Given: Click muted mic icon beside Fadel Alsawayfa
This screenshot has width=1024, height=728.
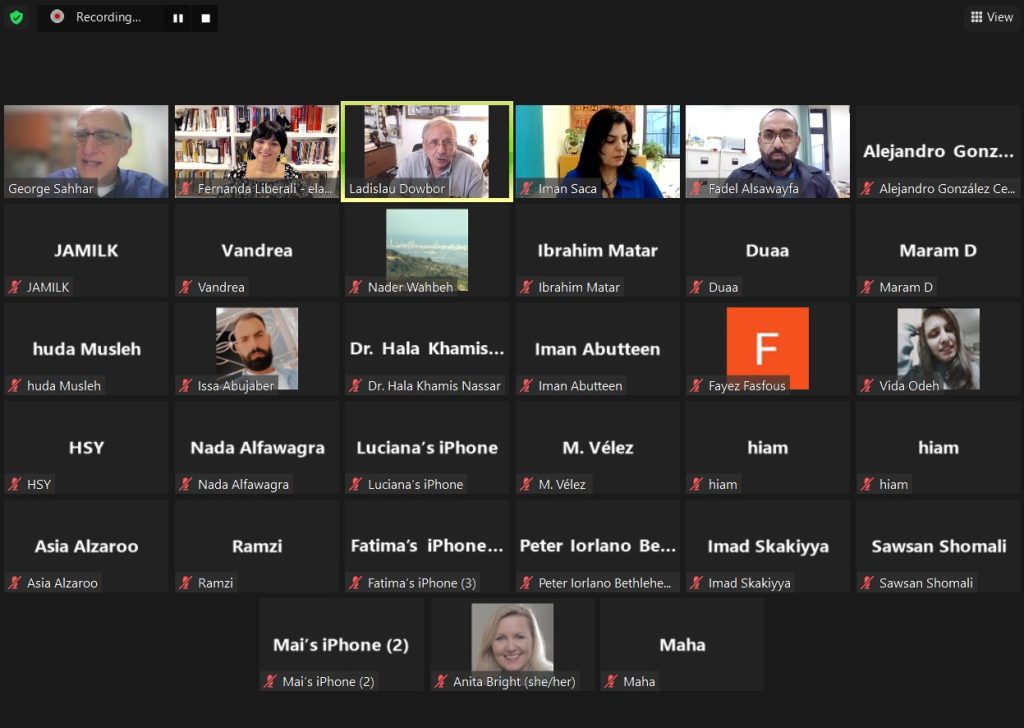Looking at the screenshot, I should 697,189.
